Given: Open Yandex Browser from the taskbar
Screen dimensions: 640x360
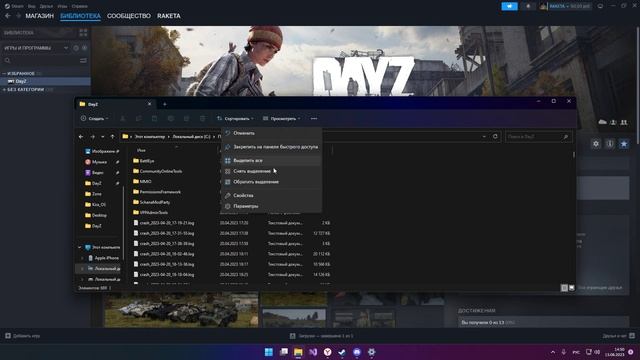Looking at the screenshot, I should coord(327,352).
